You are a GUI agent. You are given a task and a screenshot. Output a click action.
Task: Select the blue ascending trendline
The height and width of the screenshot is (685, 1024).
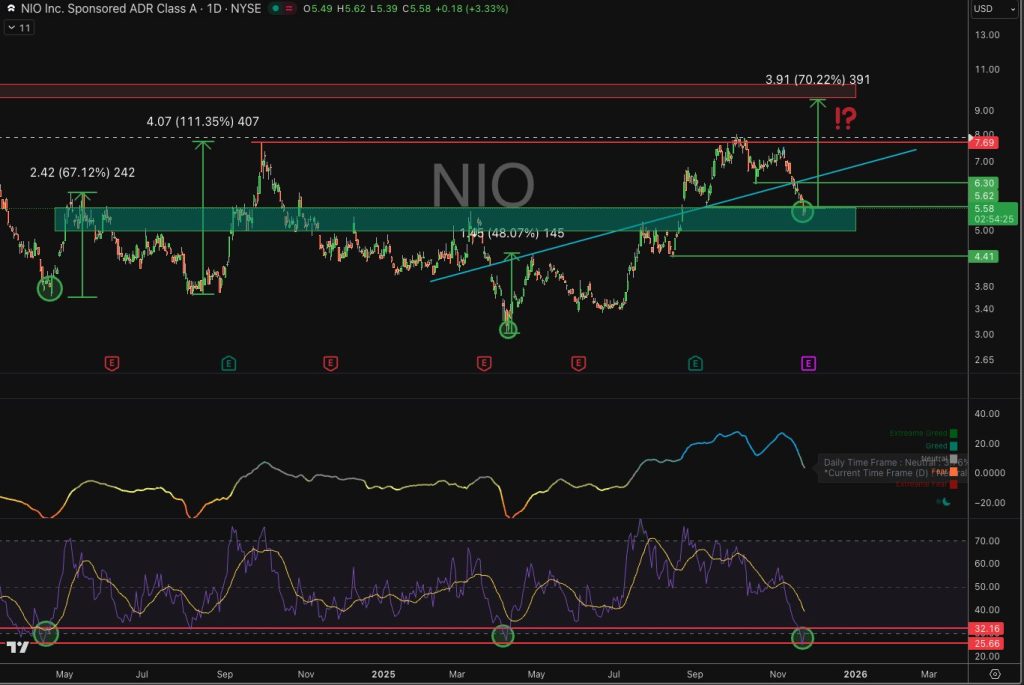coord(600,218)
